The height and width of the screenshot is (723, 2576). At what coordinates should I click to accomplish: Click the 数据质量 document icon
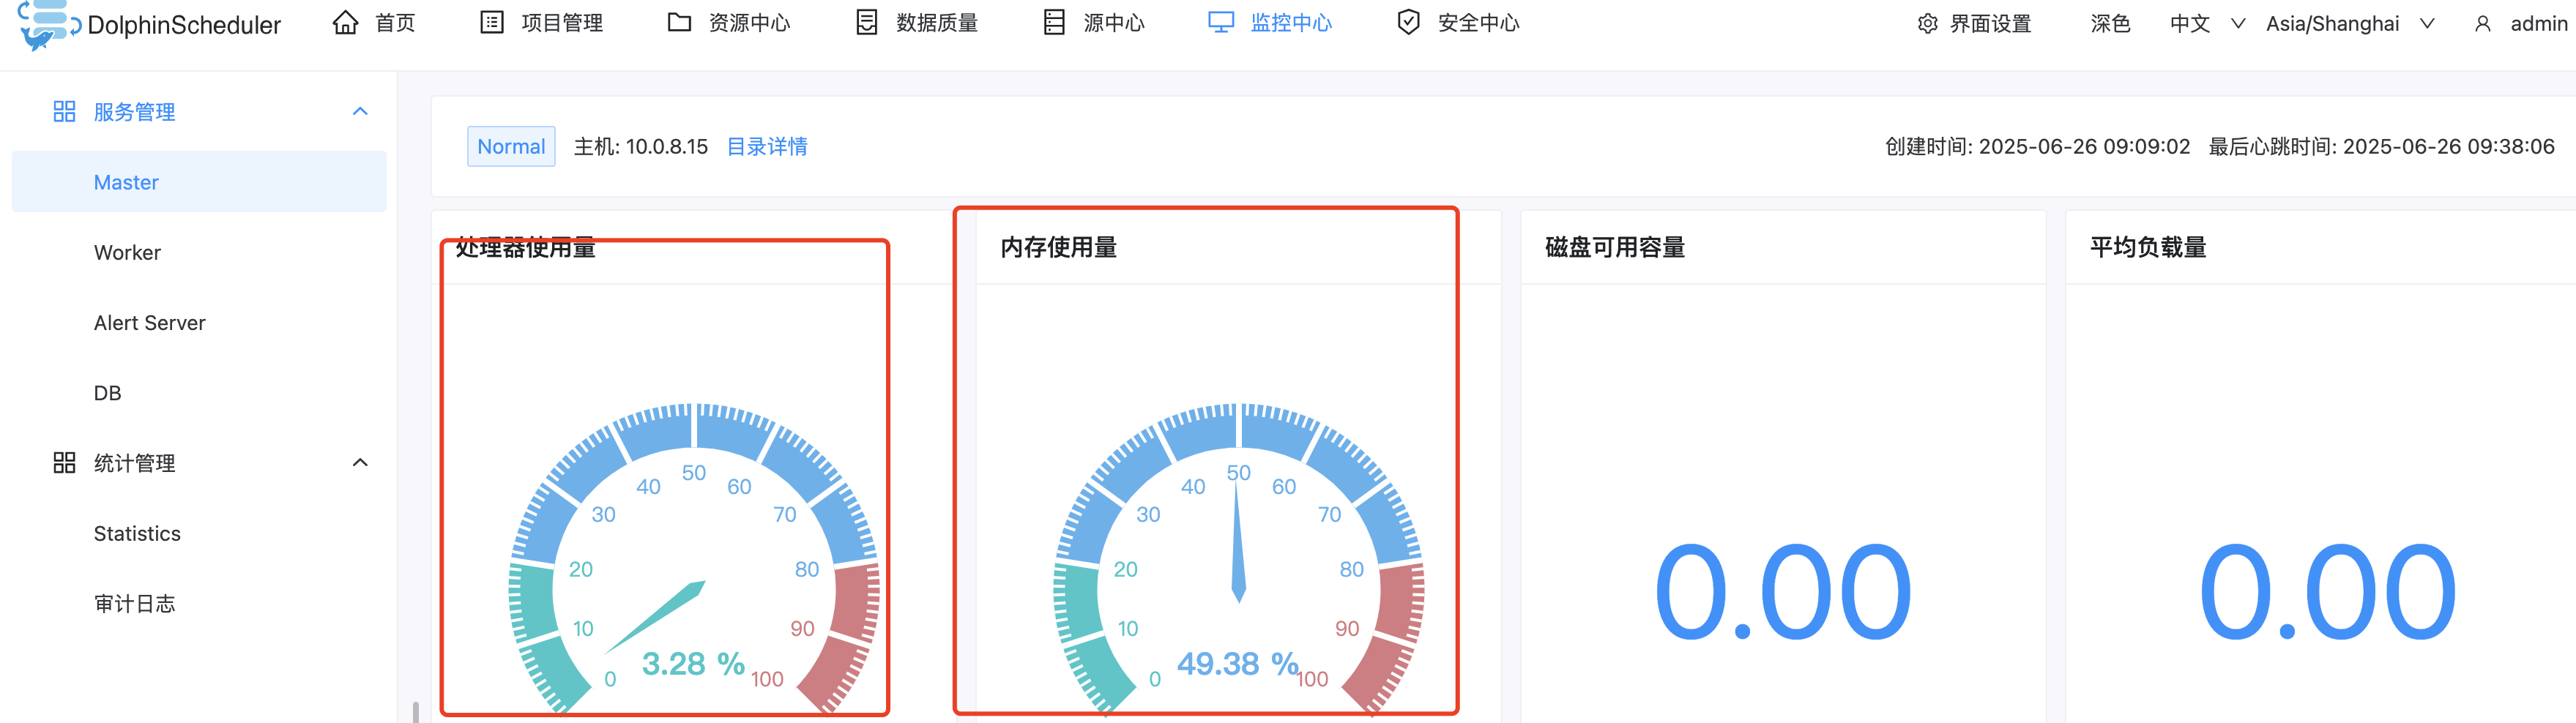pyautogui.click(x=866, y=23)
